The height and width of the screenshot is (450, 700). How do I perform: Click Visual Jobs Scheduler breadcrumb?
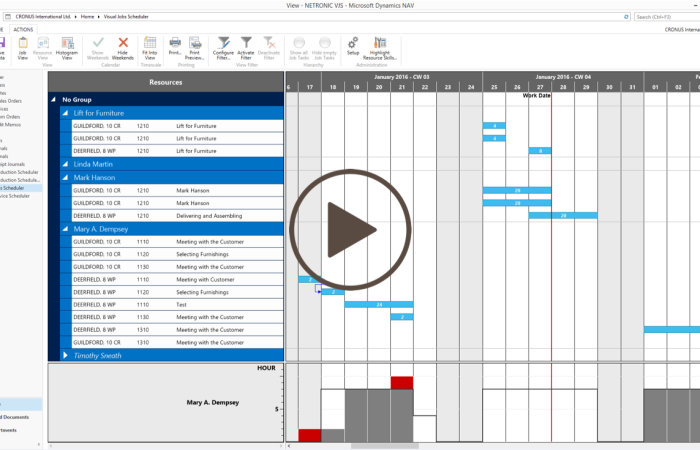click(x=126, y=17)
